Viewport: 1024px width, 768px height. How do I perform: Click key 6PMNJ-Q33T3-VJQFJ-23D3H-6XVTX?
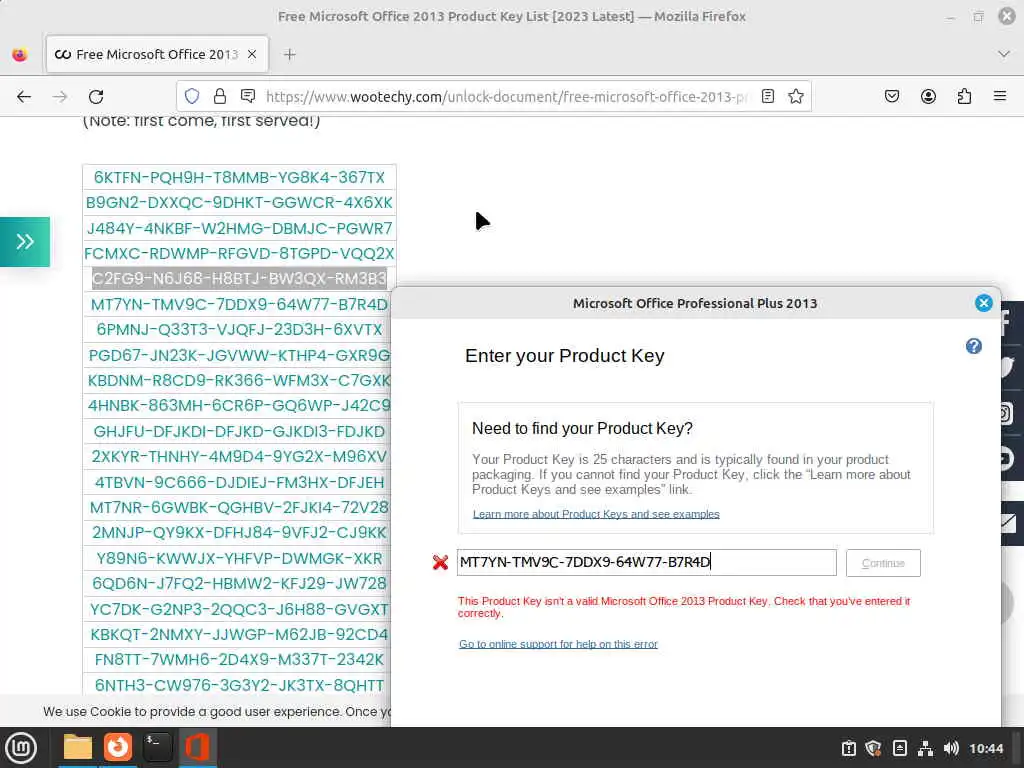point(239,330)
